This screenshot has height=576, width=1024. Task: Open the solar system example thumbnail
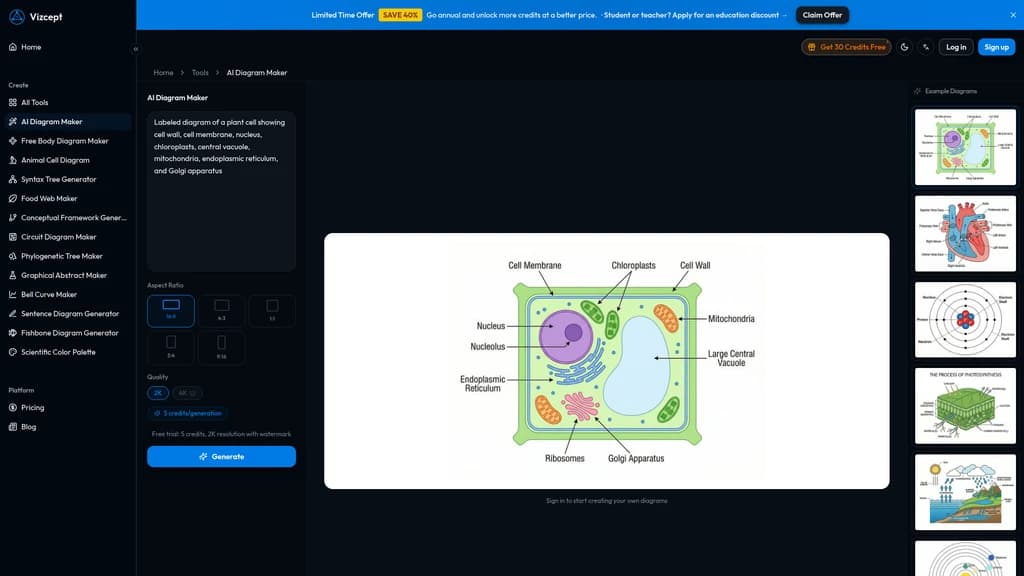(965, 558)
